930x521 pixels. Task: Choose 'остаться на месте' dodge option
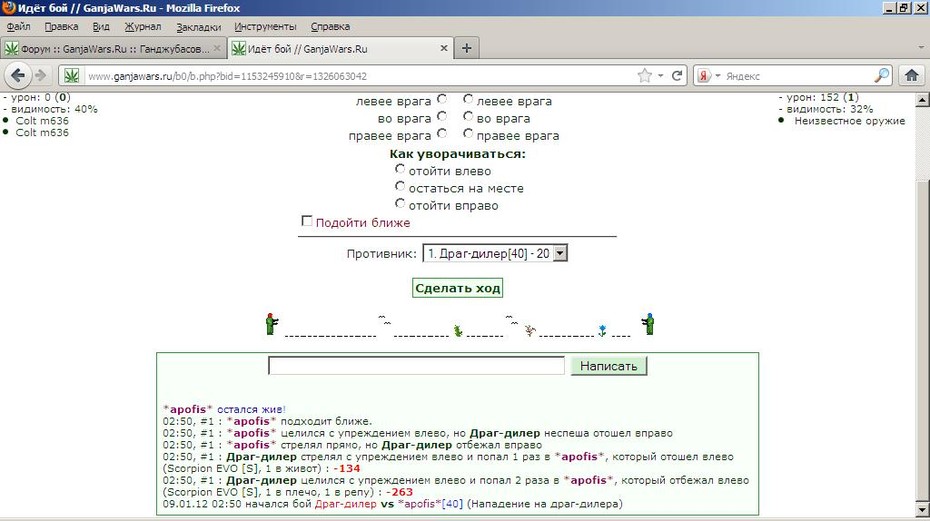400,186
